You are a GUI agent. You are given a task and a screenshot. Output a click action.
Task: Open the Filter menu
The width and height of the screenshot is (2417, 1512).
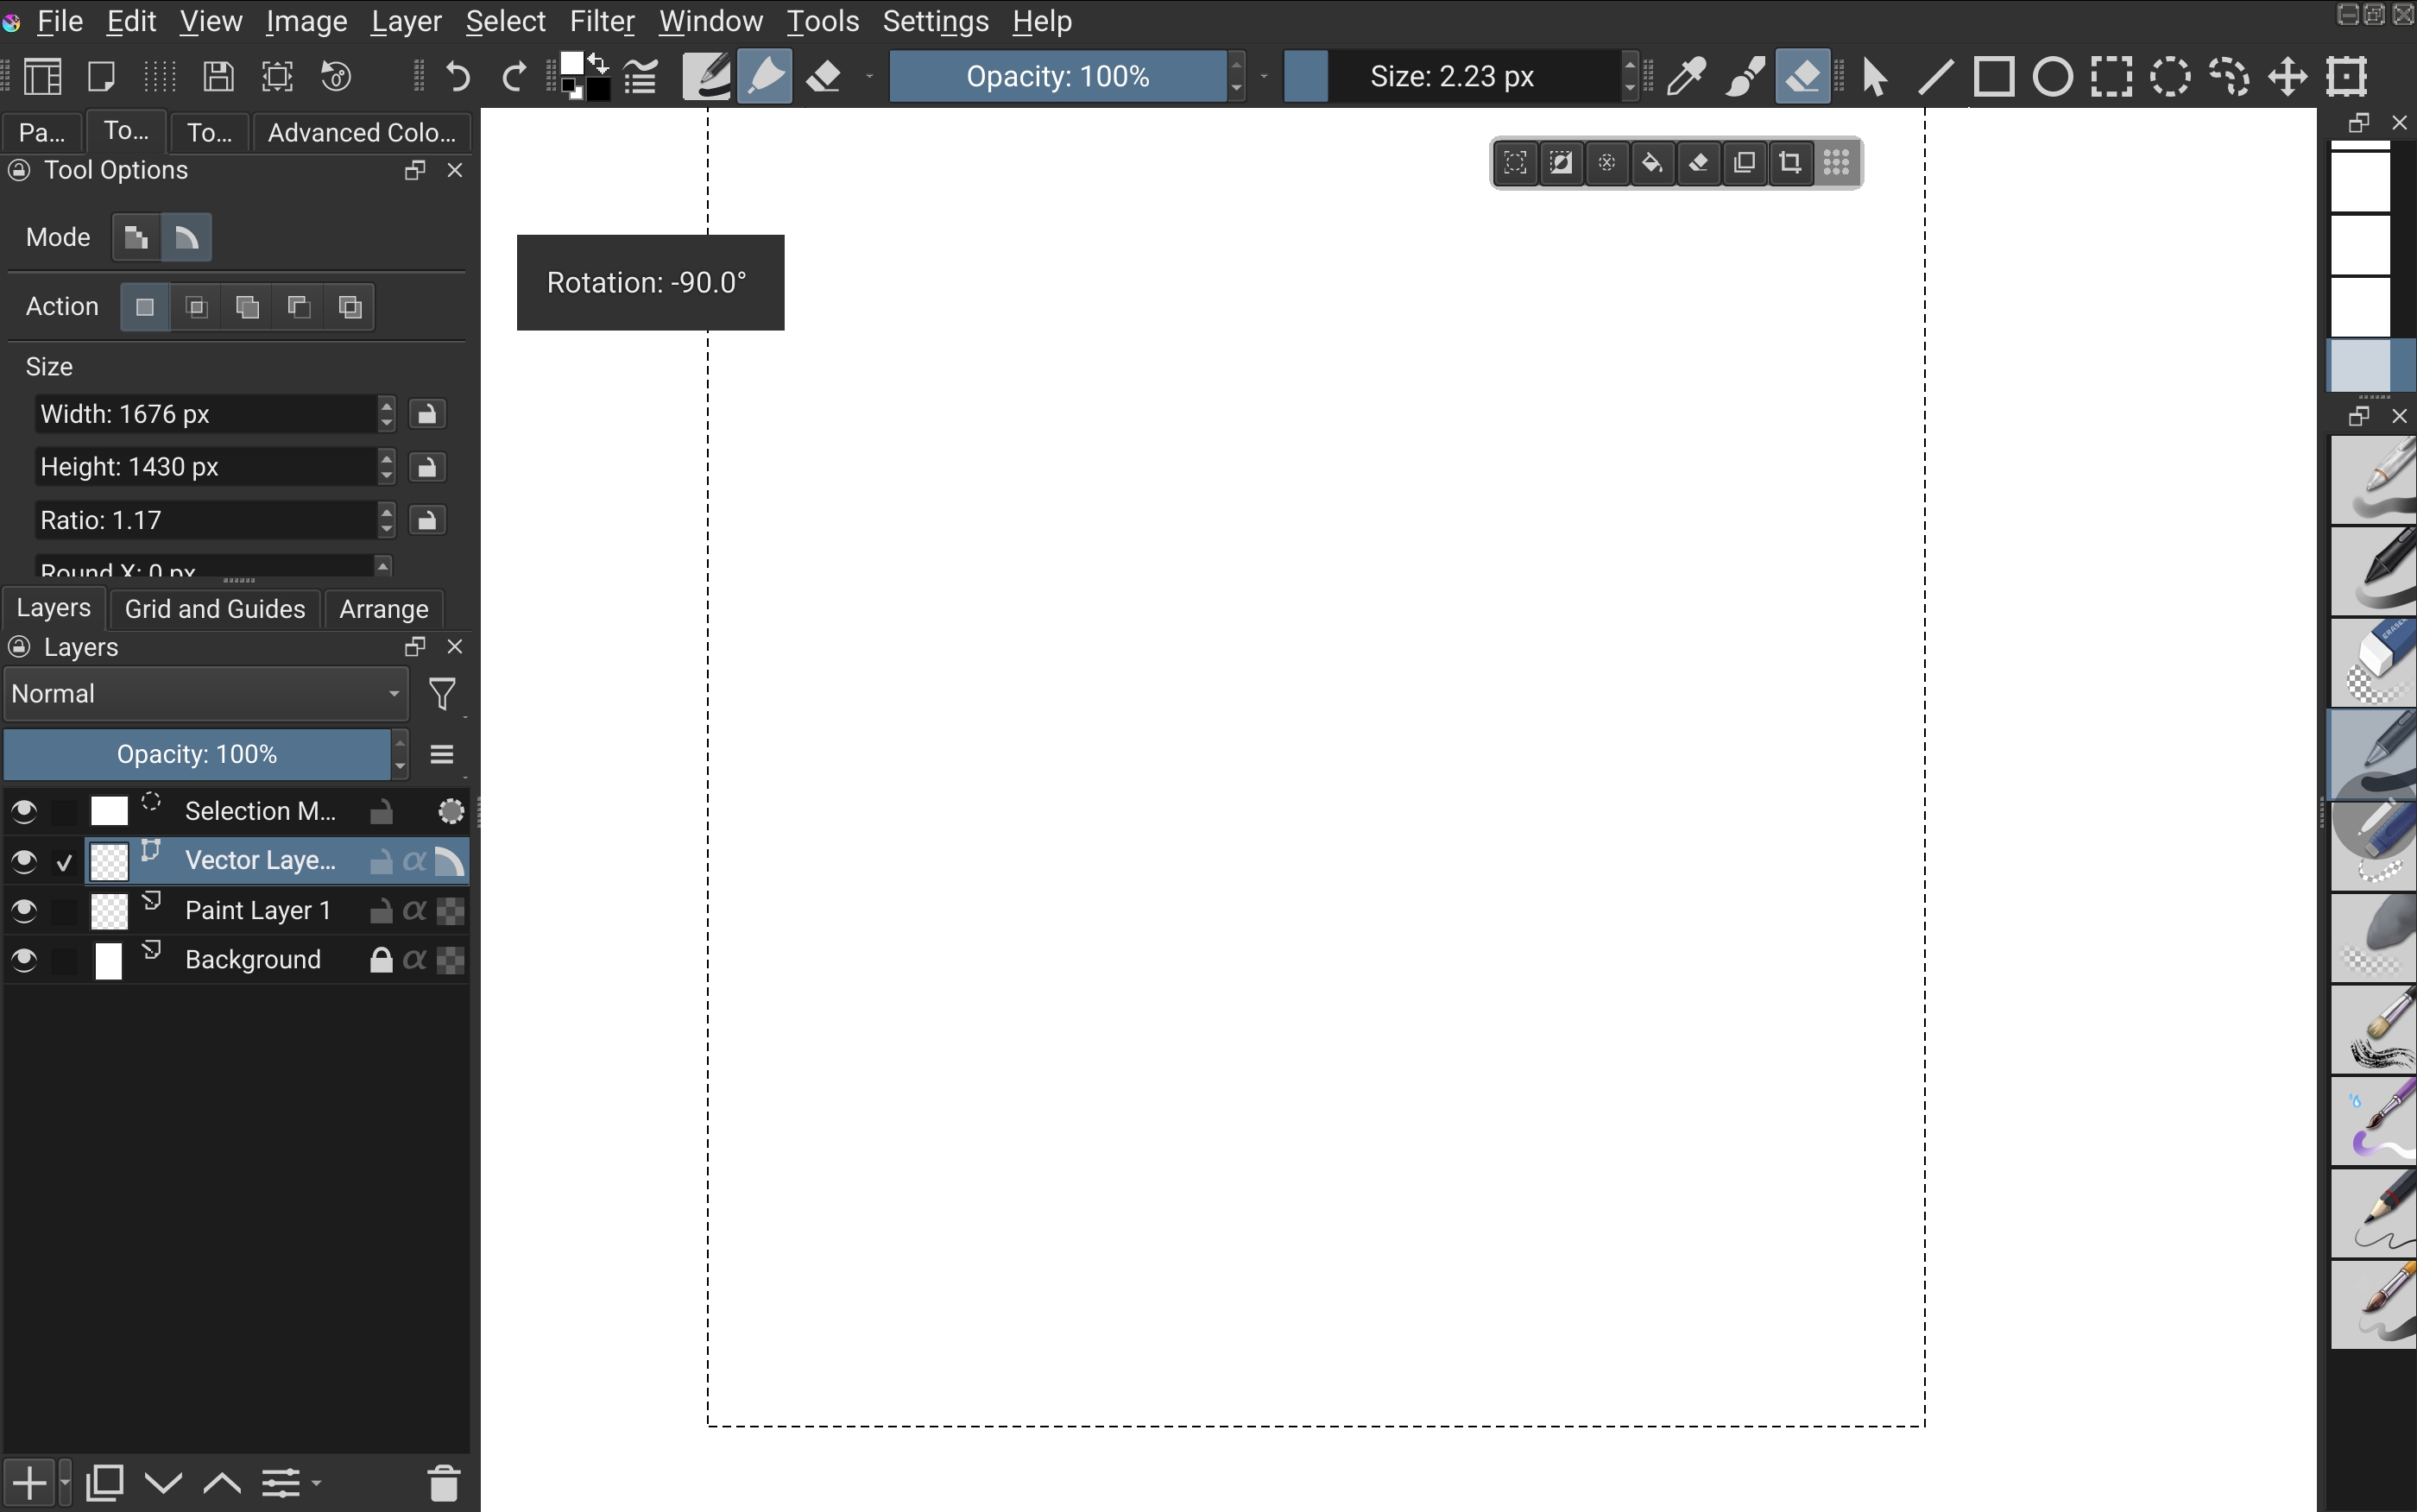click(x=602, y=21)
